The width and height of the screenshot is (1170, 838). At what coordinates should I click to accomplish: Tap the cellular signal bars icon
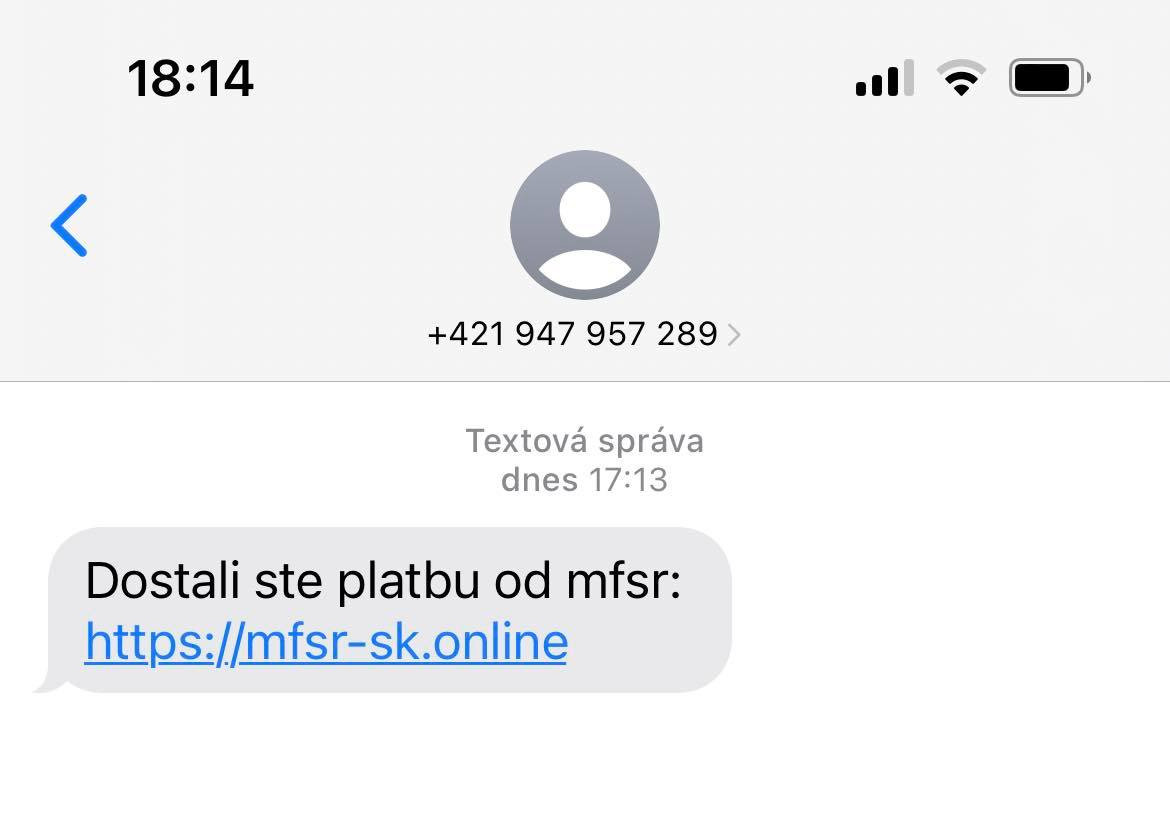[x=884, y=78]
